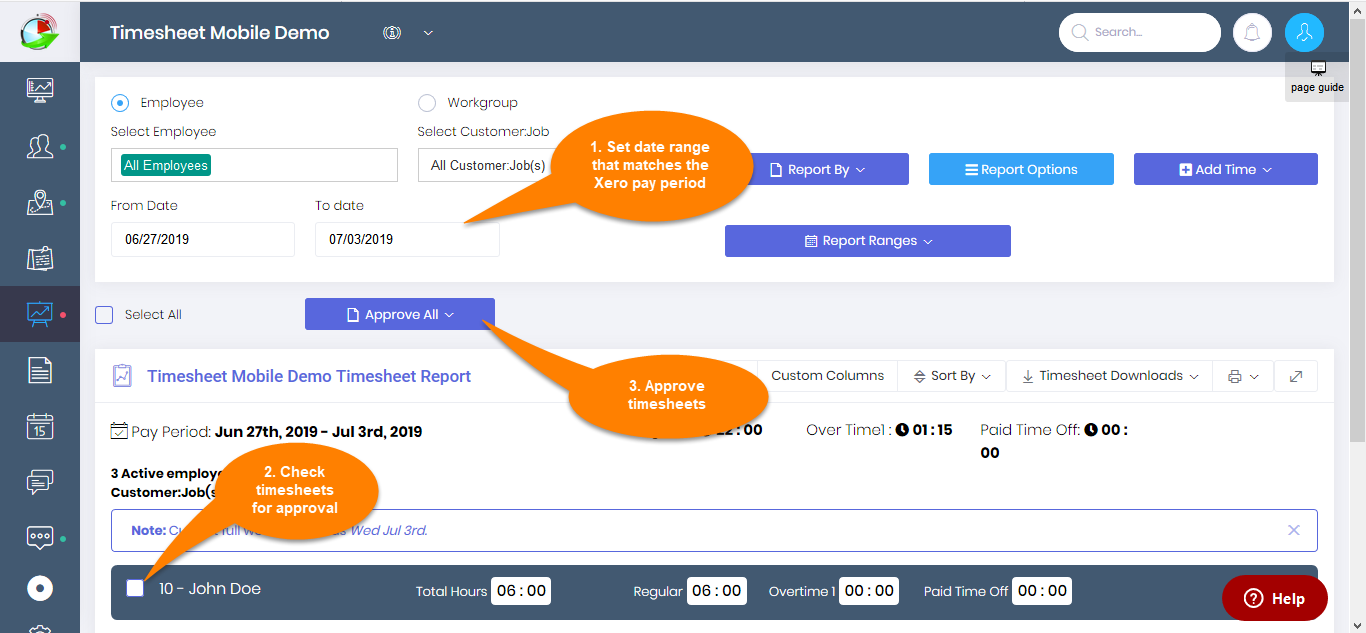Viewport: 1366px width, 633px height.
Task: Open the Add Time dropdown
Action: click(1225, 169)
